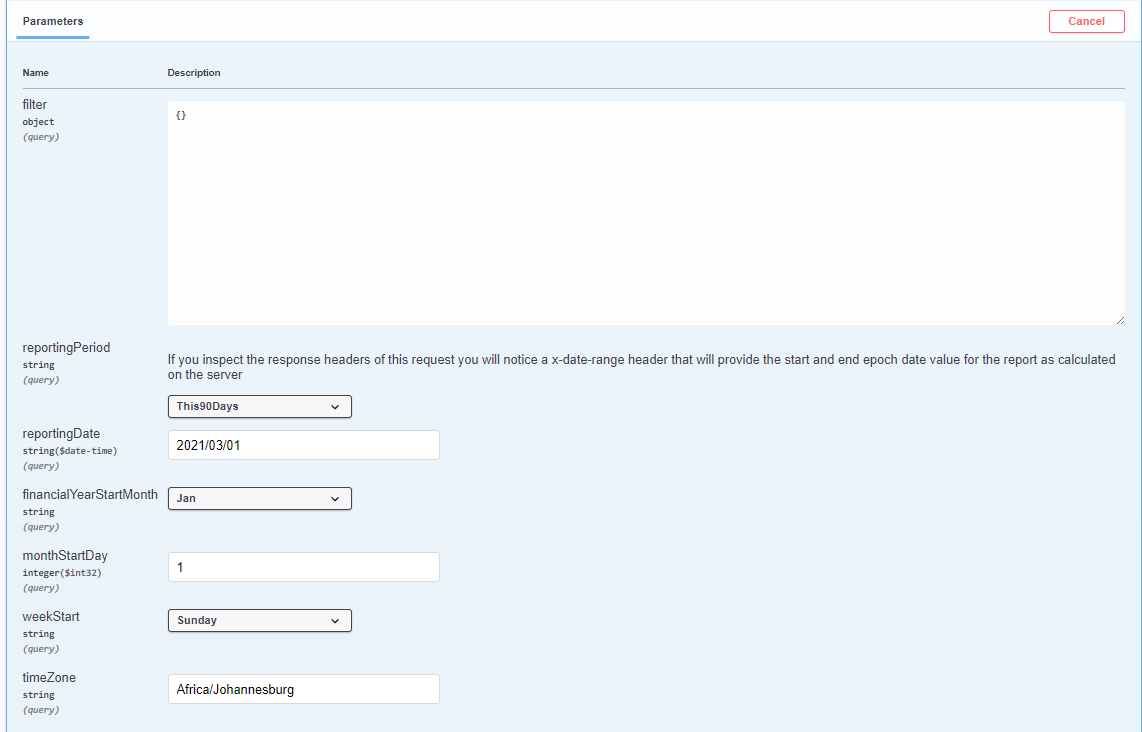Grab the filter text area resize handle

[x=1119, y=319]
